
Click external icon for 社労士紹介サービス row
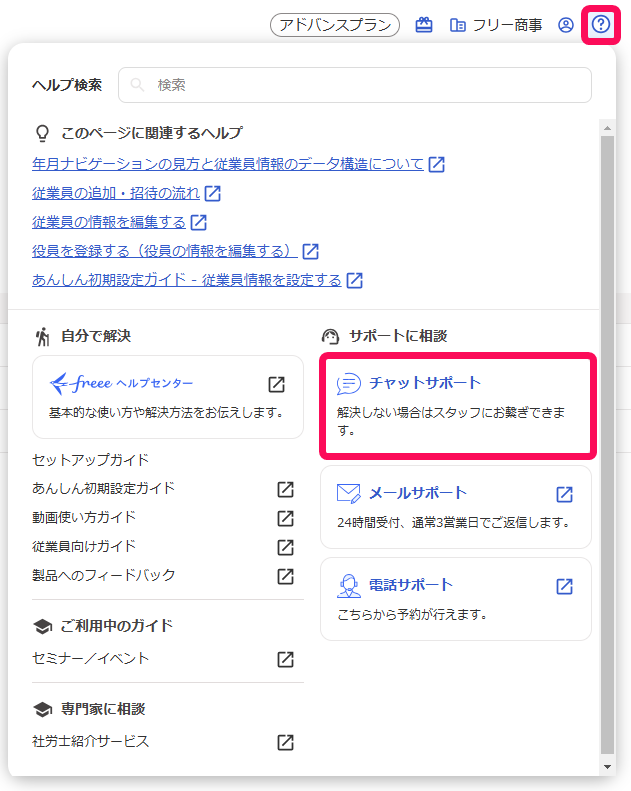(285, 743)
